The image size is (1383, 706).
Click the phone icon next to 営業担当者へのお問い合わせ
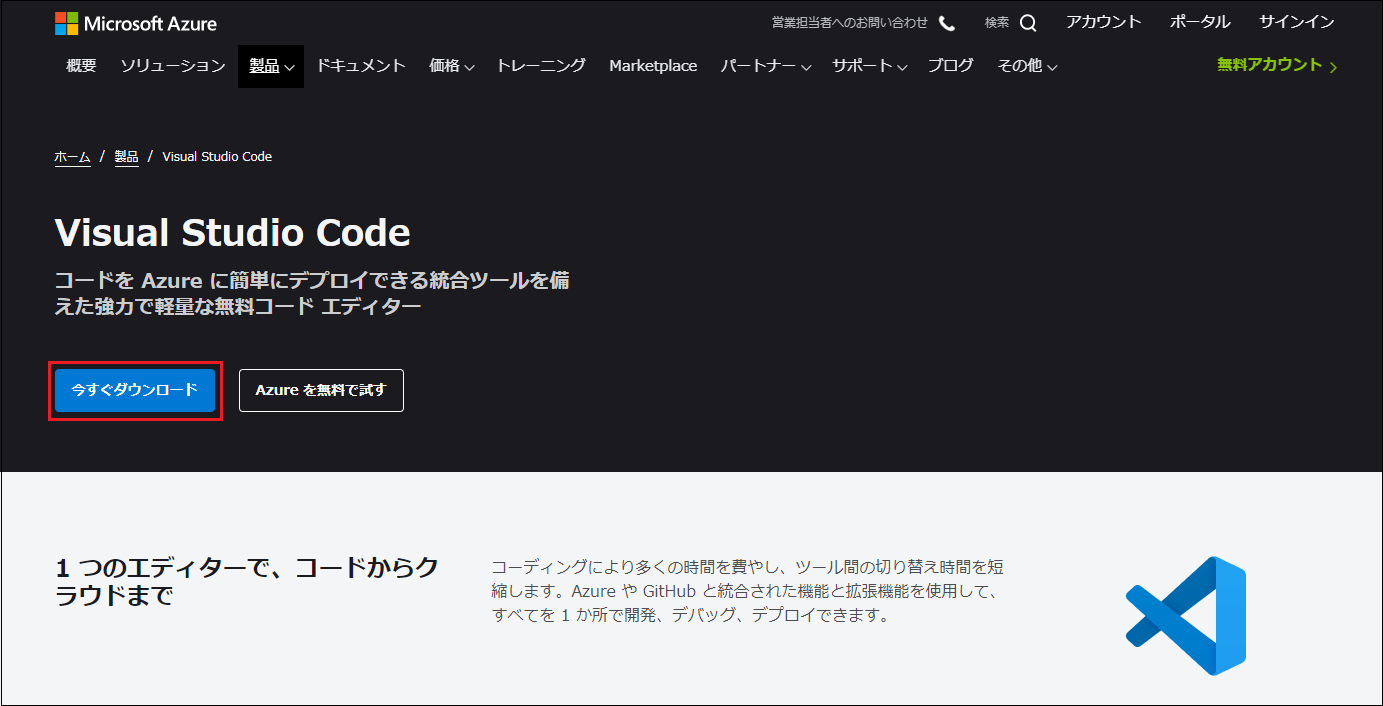947,23
